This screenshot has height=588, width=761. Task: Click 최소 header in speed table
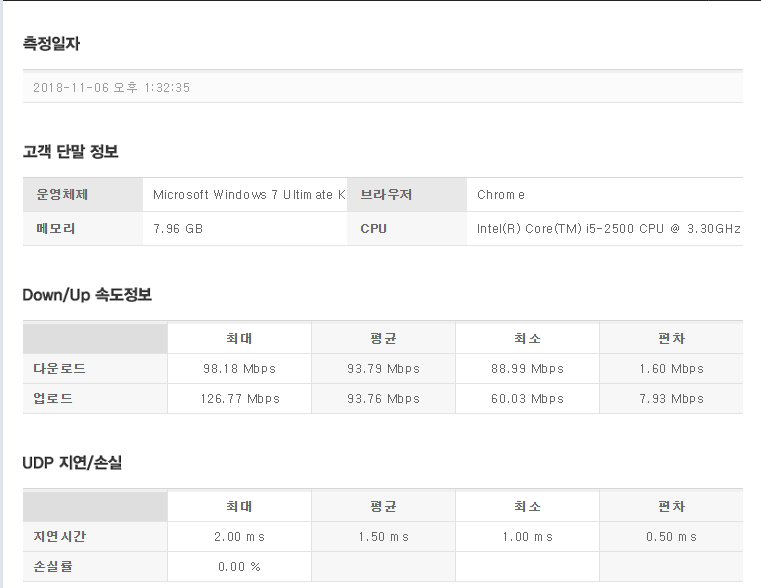(x=527, y=338)
